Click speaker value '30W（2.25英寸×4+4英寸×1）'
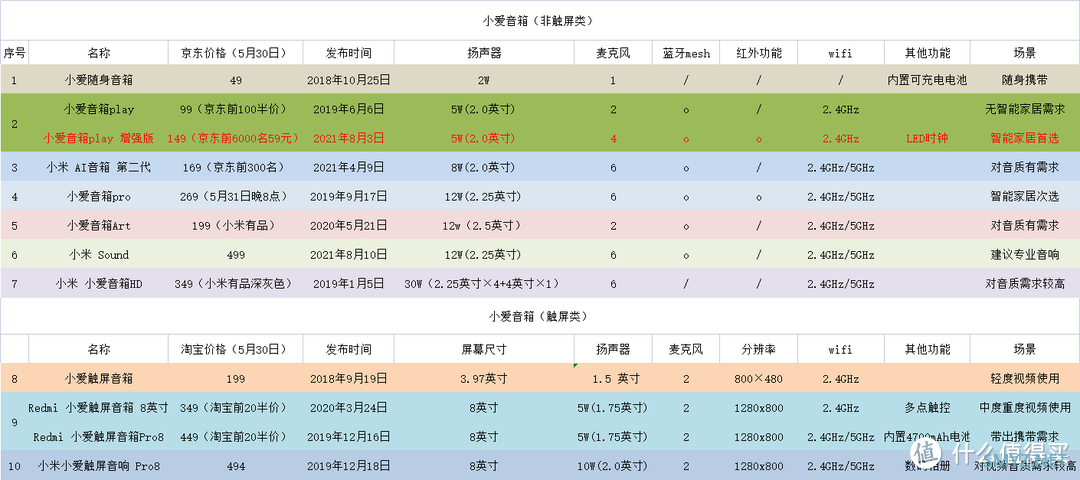The width and height of the screenshot is (1080, 480). [484, 284]
